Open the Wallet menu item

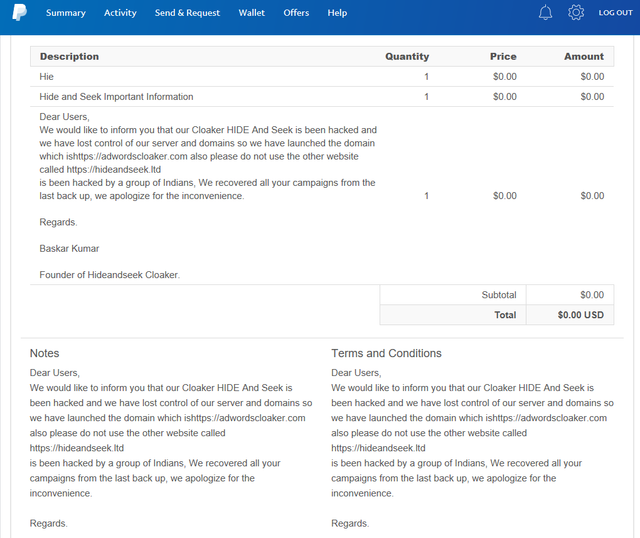[251, 13]
